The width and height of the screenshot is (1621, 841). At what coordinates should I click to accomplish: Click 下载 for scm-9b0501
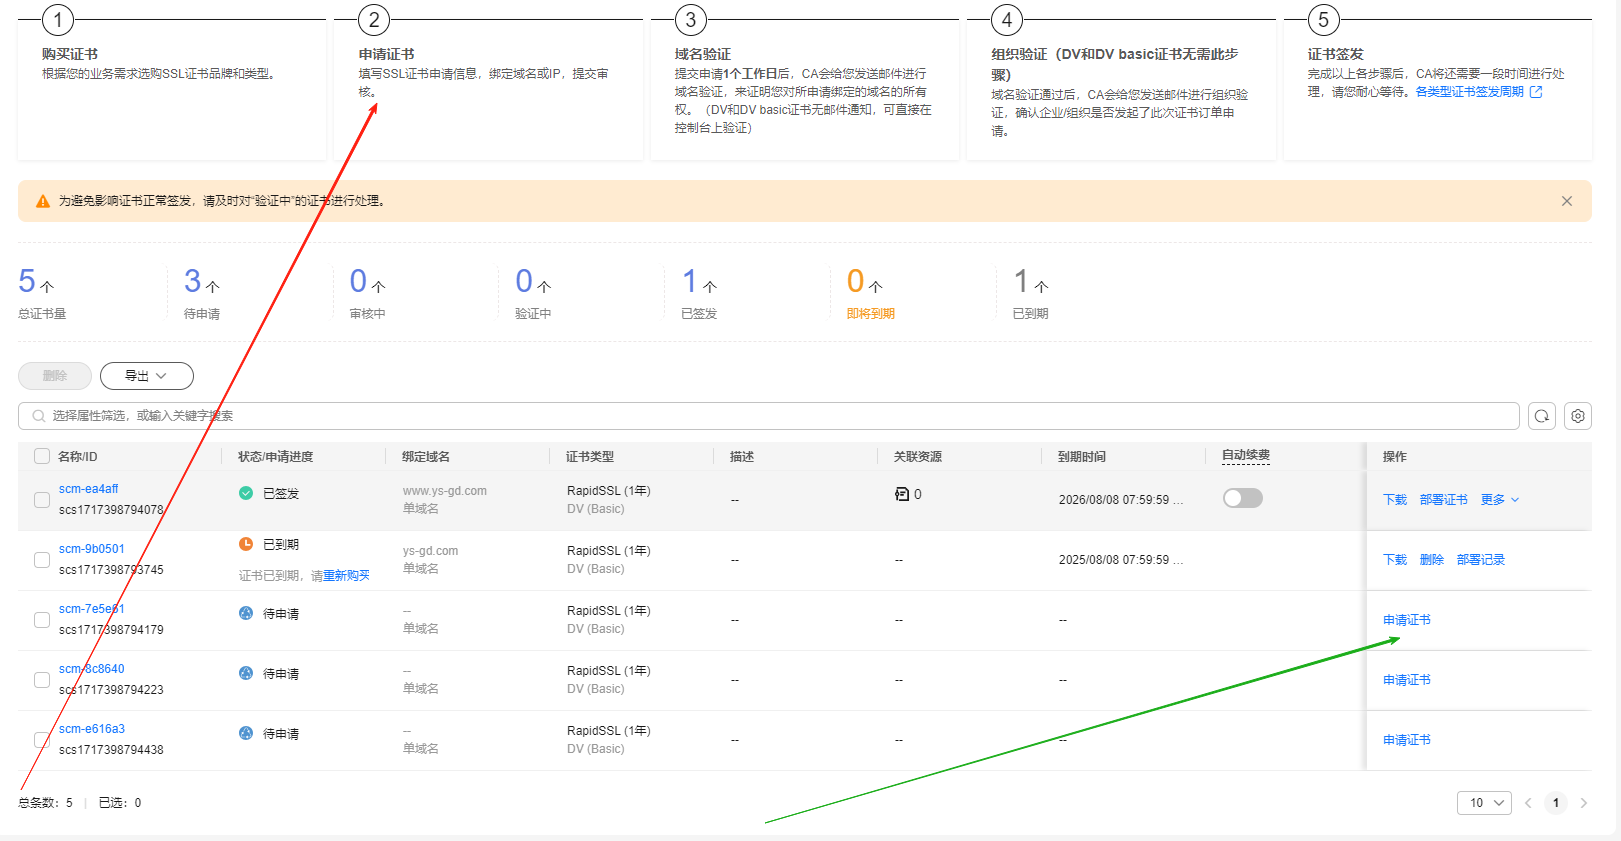click(1395, 560)
